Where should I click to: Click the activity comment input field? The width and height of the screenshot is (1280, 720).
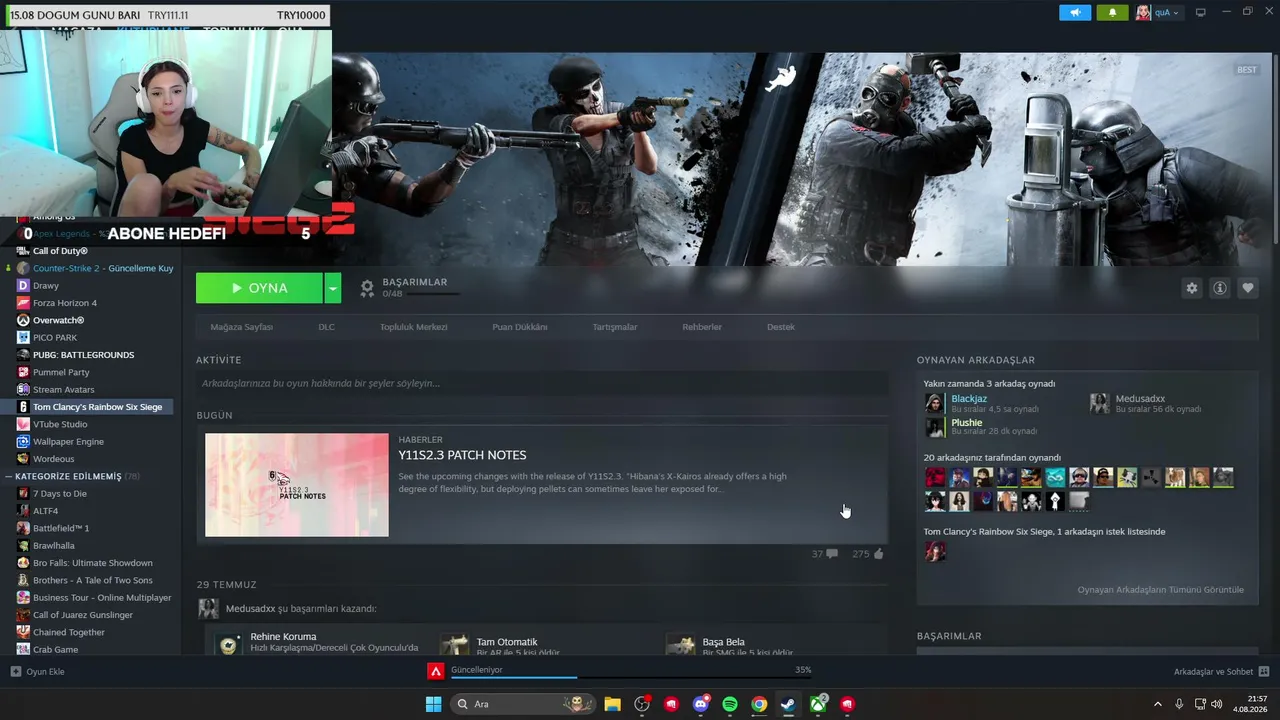tap(542, 383)
